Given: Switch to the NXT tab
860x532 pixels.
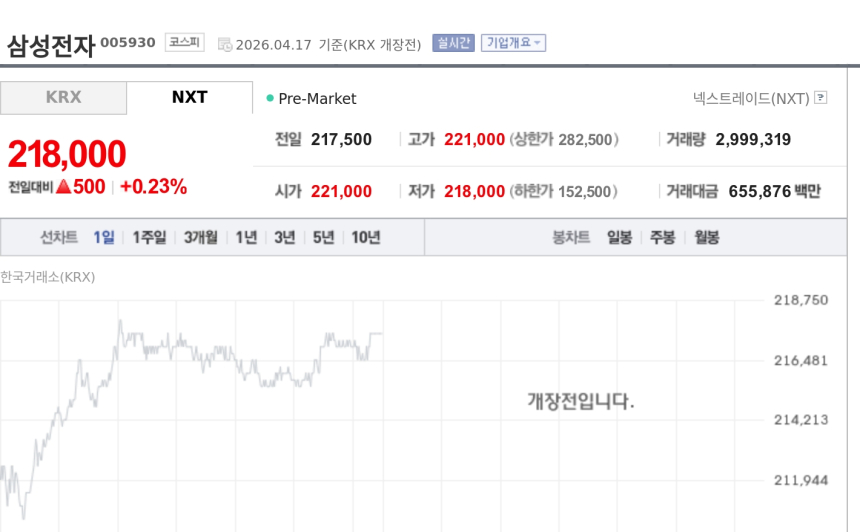Looking at the screenshot, I should click(189, 98).
